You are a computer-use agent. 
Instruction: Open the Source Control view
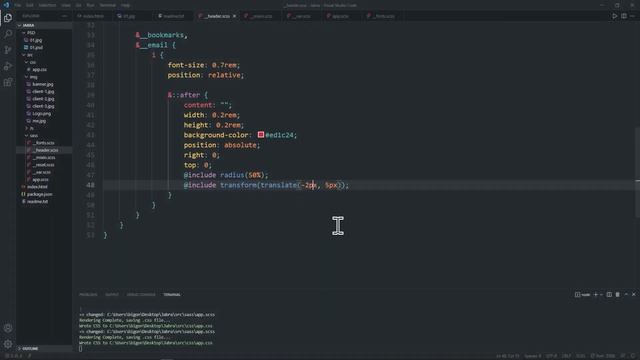pyautogui.click(x=8, y=50)
